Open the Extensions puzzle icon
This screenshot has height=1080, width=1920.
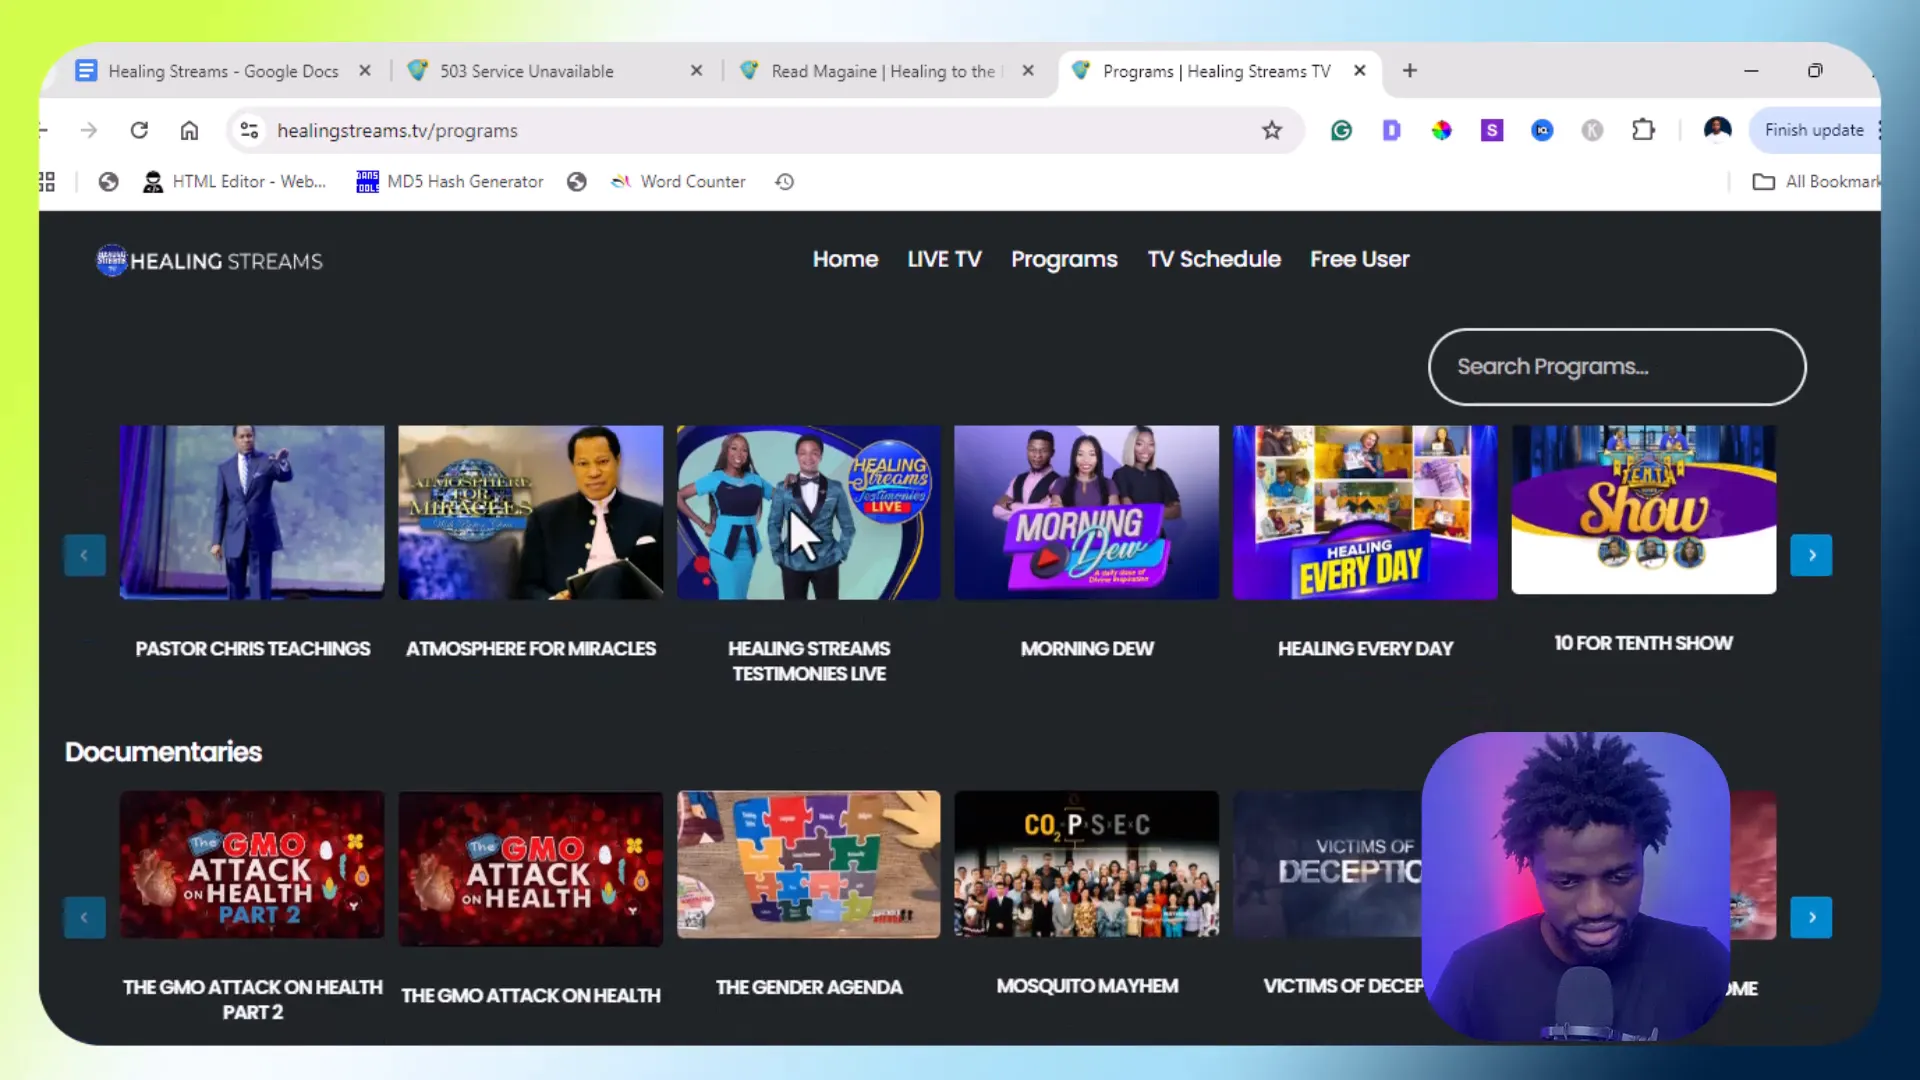(x=1643, y=130)
